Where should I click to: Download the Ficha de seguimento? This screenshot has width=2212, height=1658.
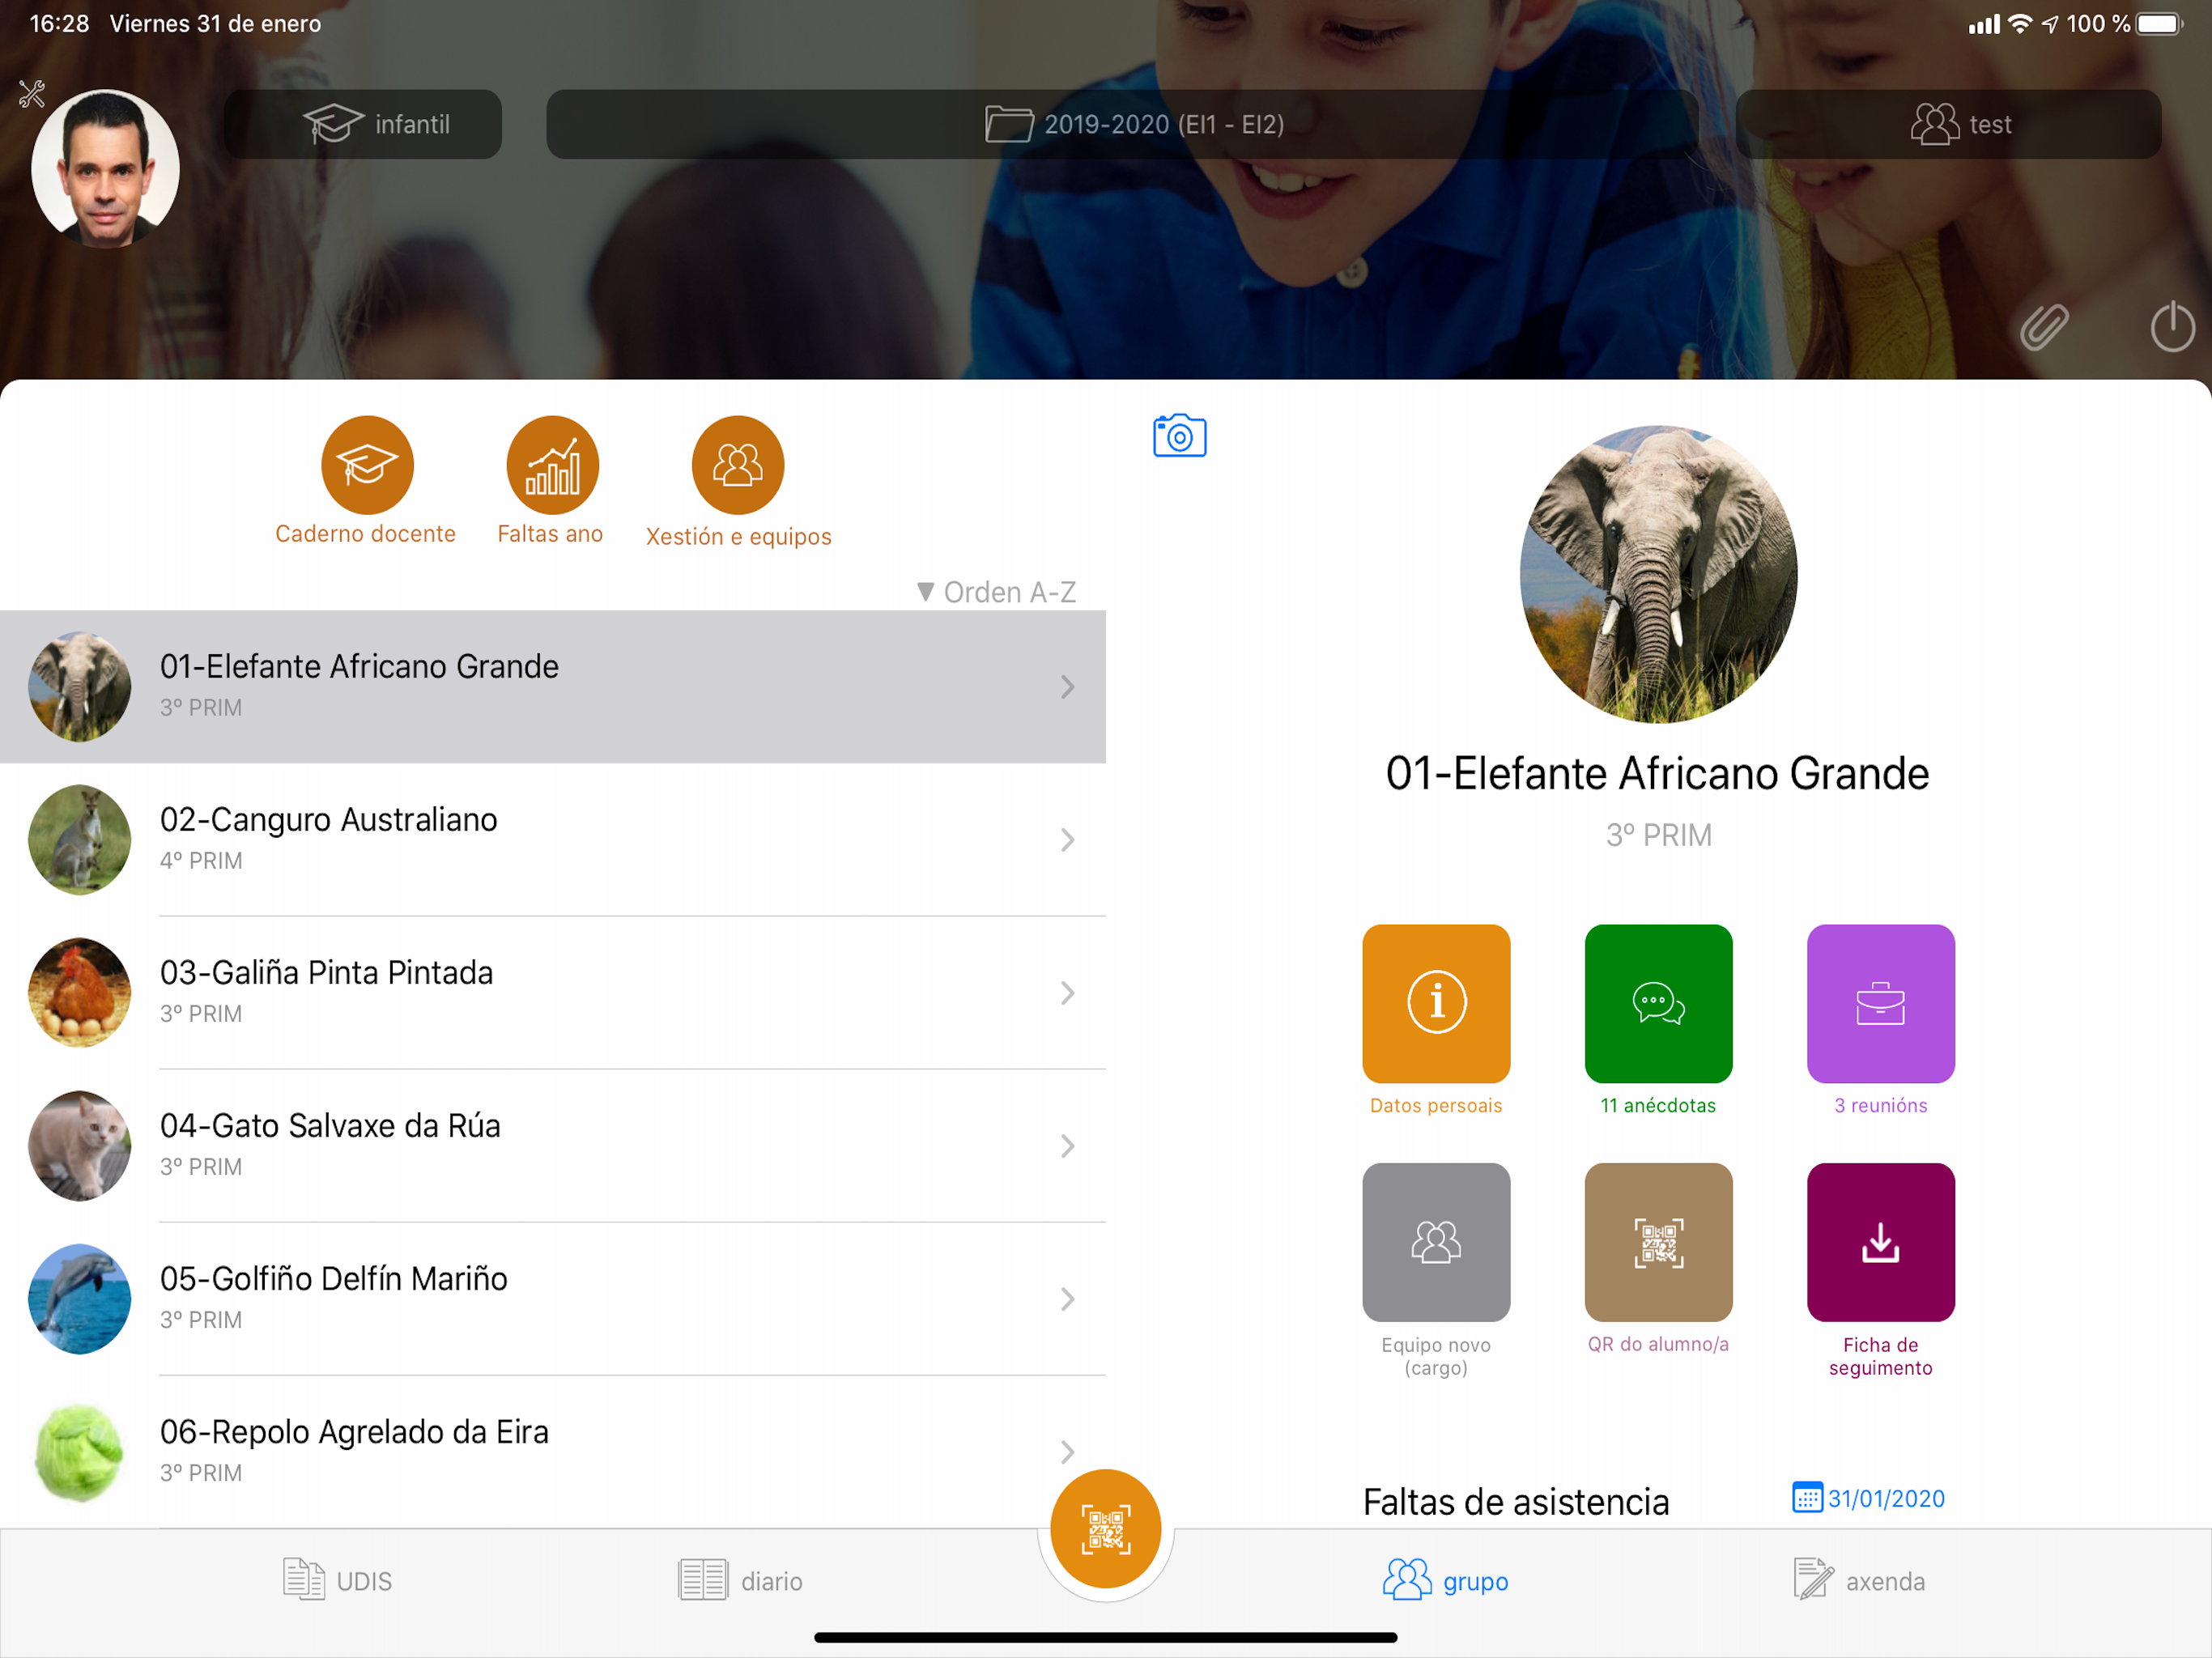[1881, 1242]
